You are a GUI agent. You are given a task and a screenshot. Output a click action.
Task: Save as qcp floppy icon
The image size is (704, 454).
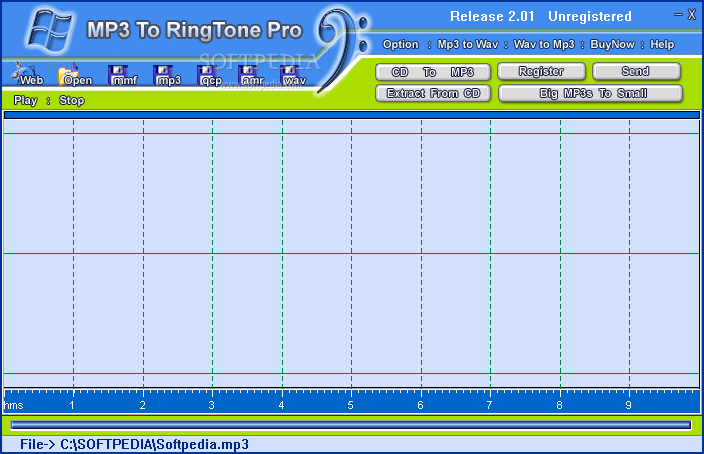click(x=210, y=75)
